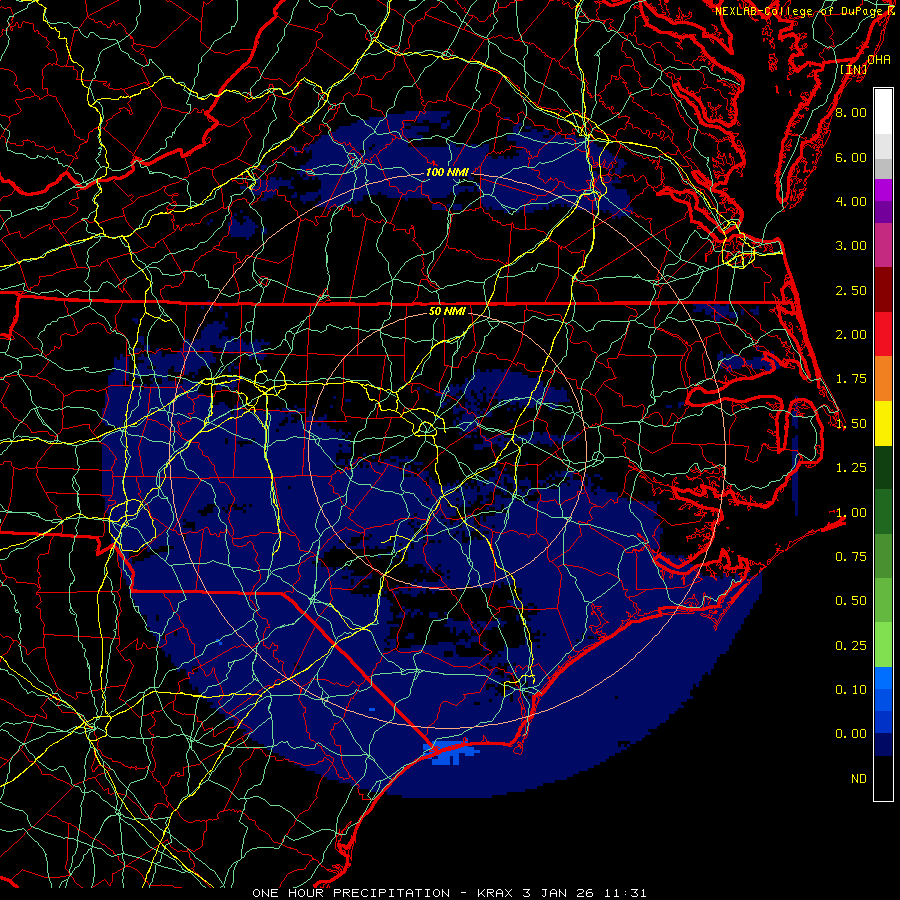The height and width of the screenshot is (900, 900).
Task: Click the 0.10 legend label
Action: point(851,690)
